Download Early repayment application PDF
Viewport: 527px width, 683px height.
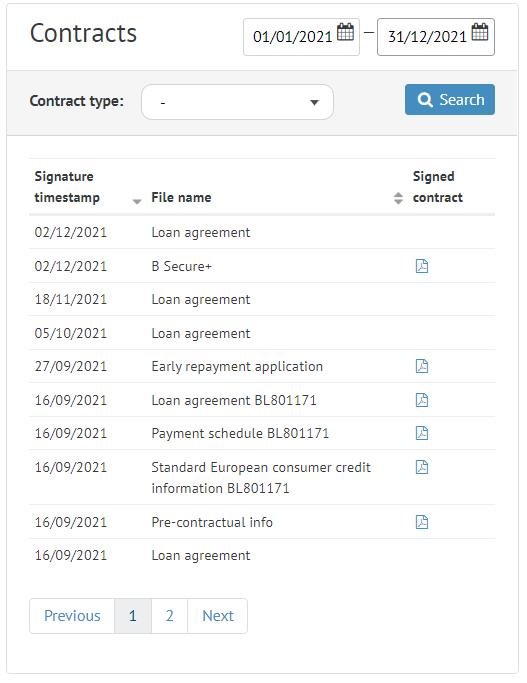click(x=422, y=366)
